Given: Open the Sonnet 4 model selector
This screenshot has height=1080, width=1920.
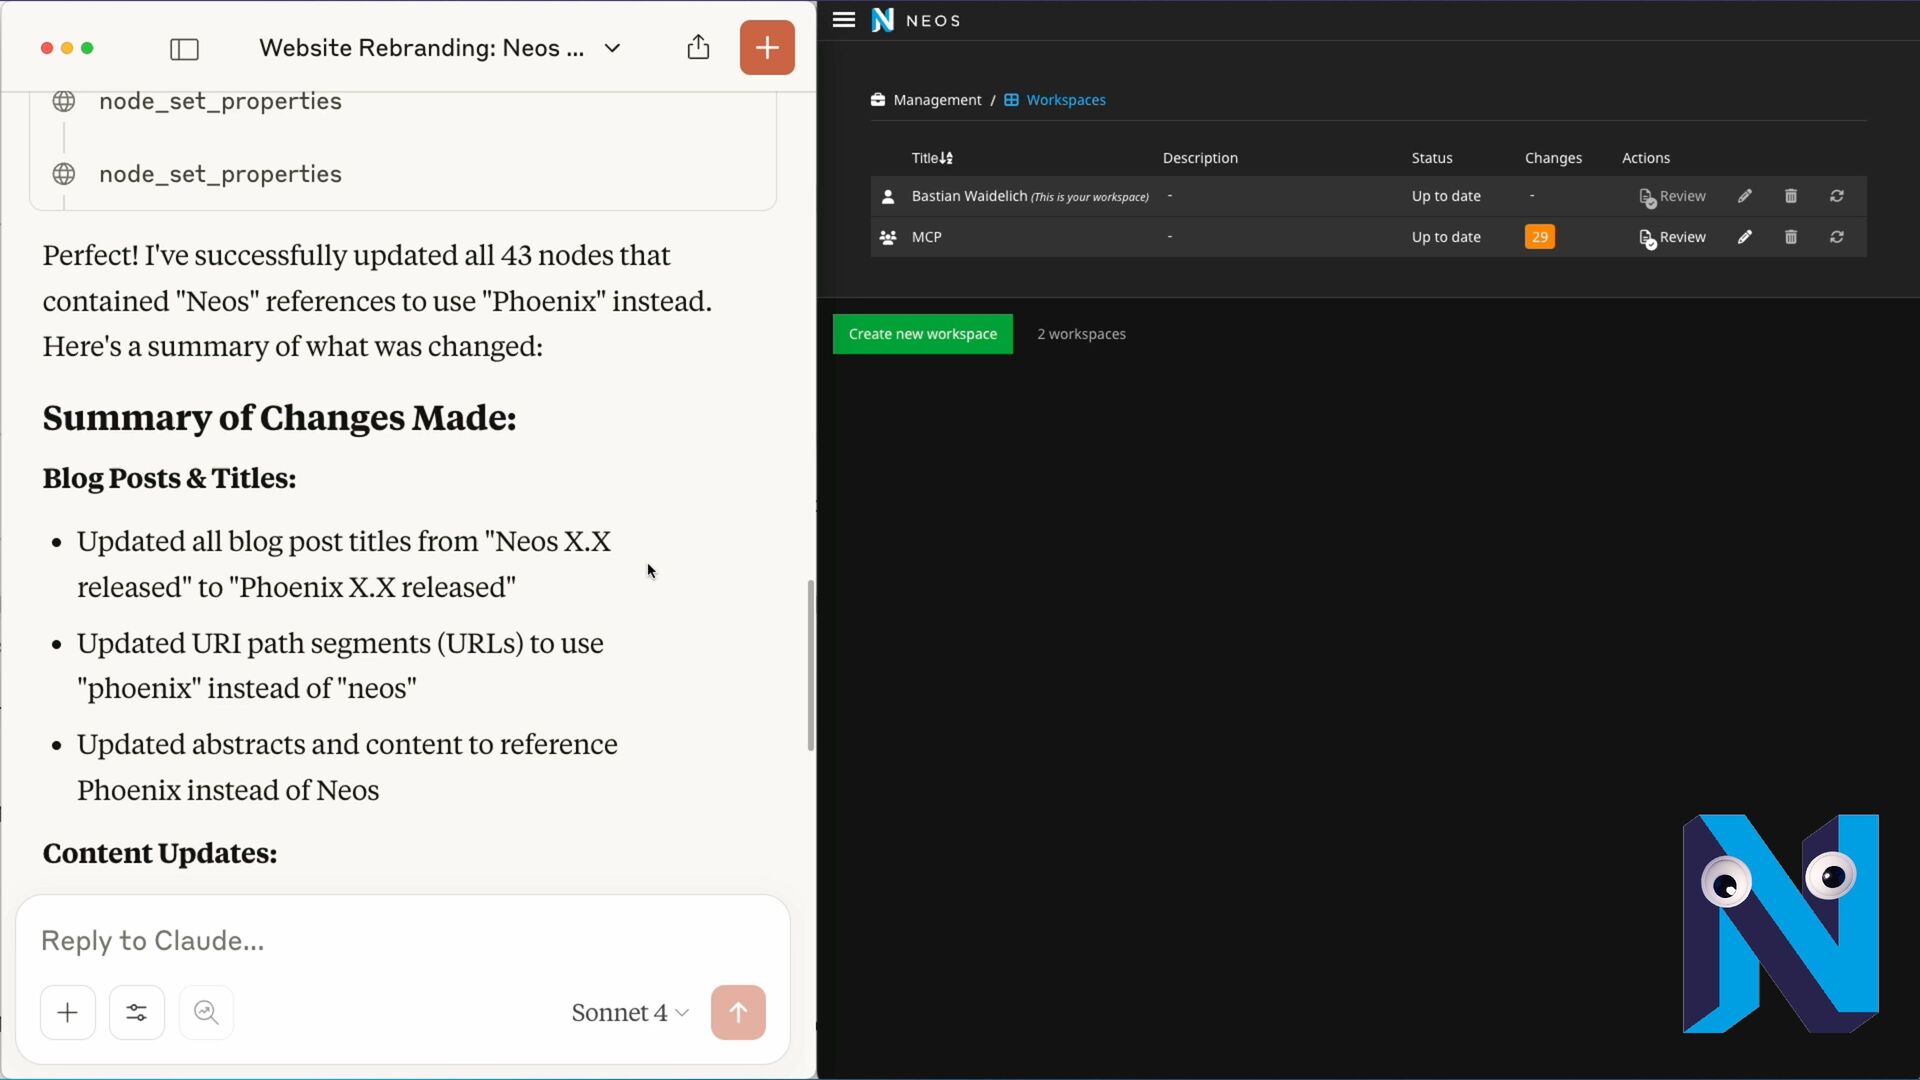Looking at the screenshot, I should 630,1012.
